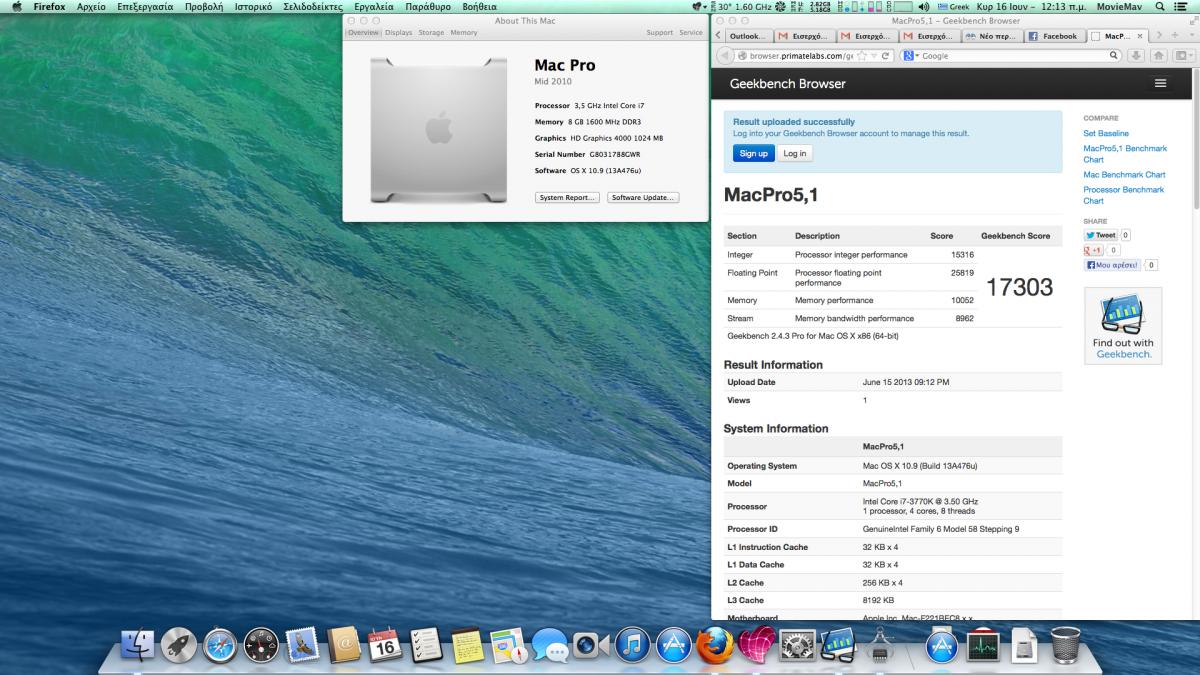The width and height of the screenshot is (1200, 675).
Task: Switch to Memory tab in About This Mac
Action: pyautogui.click(x=464, y=33)
